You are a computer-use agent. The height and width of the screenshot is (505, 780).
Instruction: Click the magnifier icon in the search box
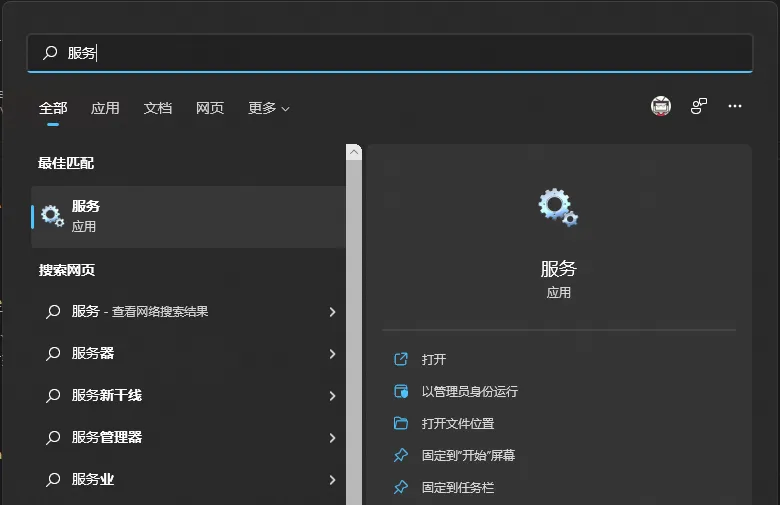[x=50, y=52]
